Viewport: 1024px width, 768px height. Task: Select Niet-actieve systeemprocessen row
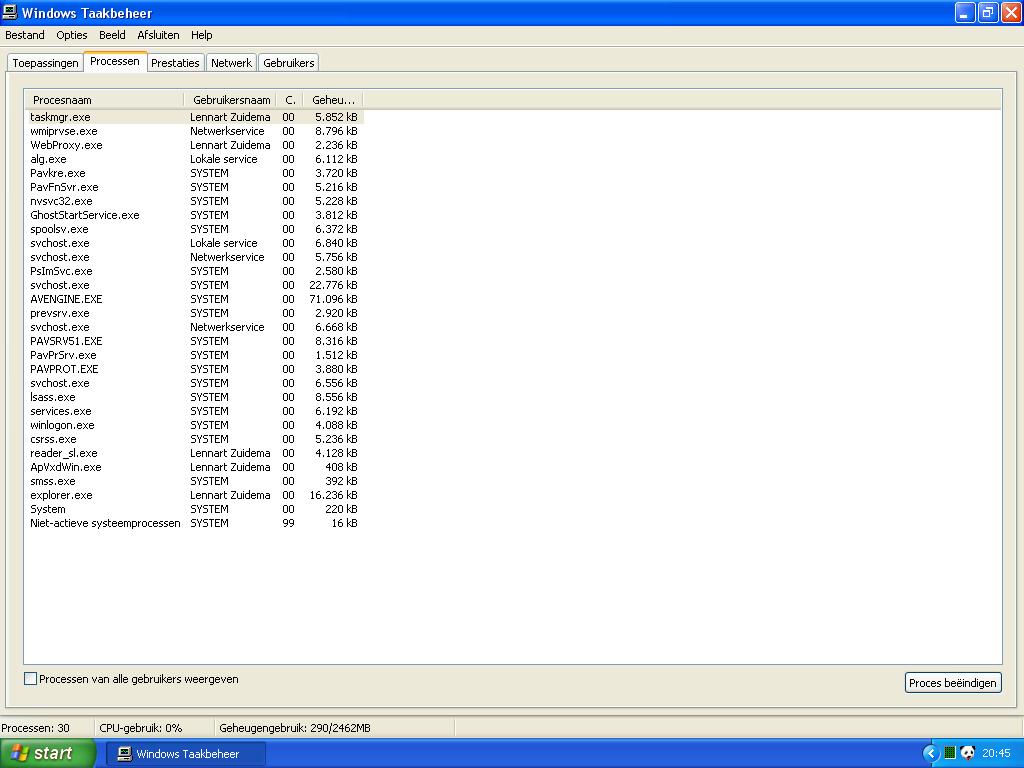point(195,523)
